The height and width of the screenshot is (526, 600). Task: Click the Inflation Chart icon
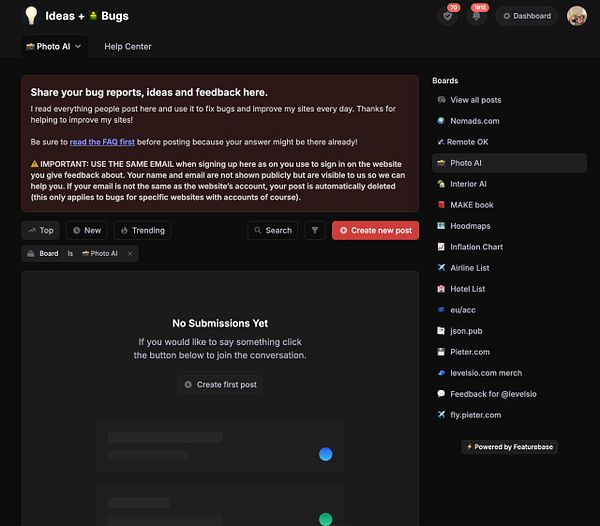441,247
